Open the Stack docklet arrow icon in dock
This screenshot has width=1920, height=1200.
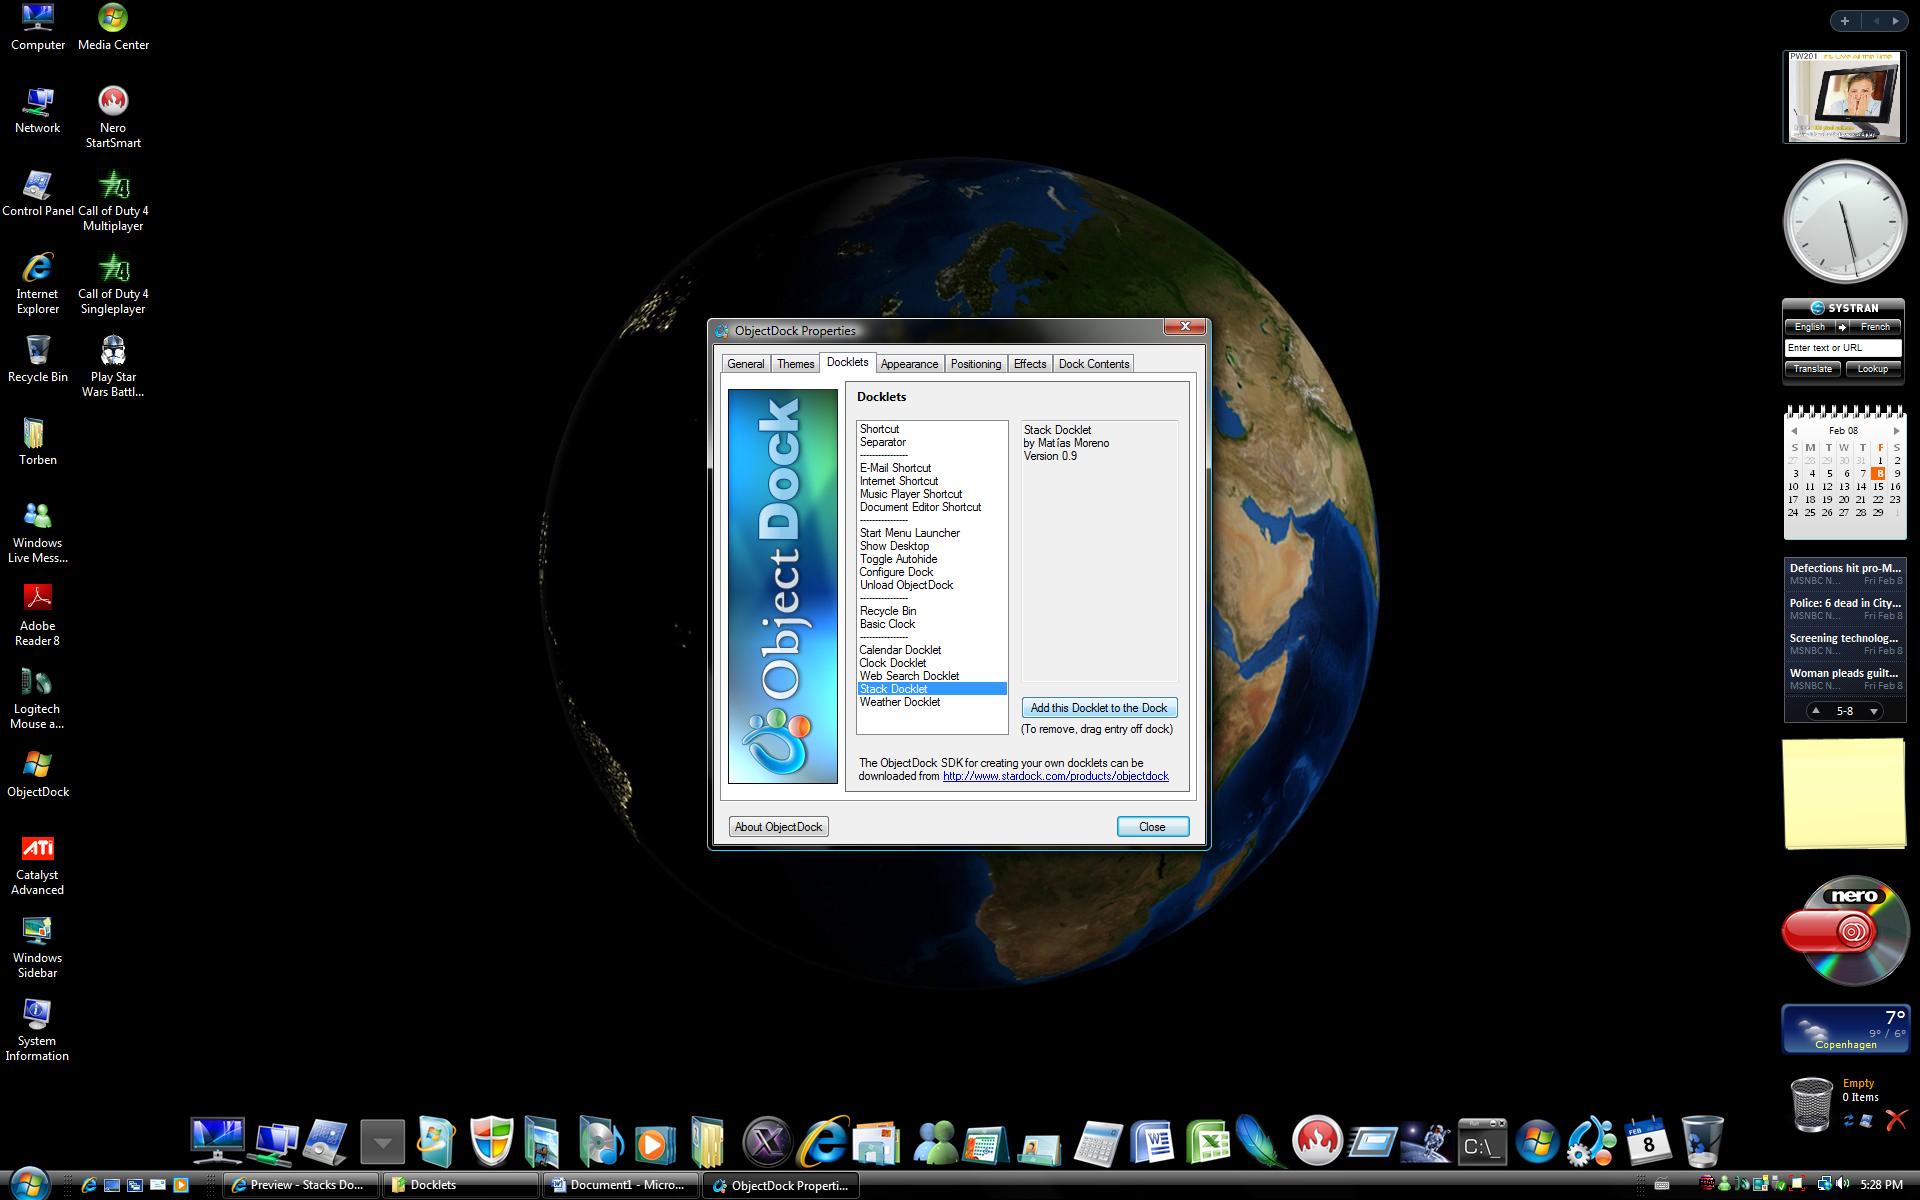(382, 1142)
